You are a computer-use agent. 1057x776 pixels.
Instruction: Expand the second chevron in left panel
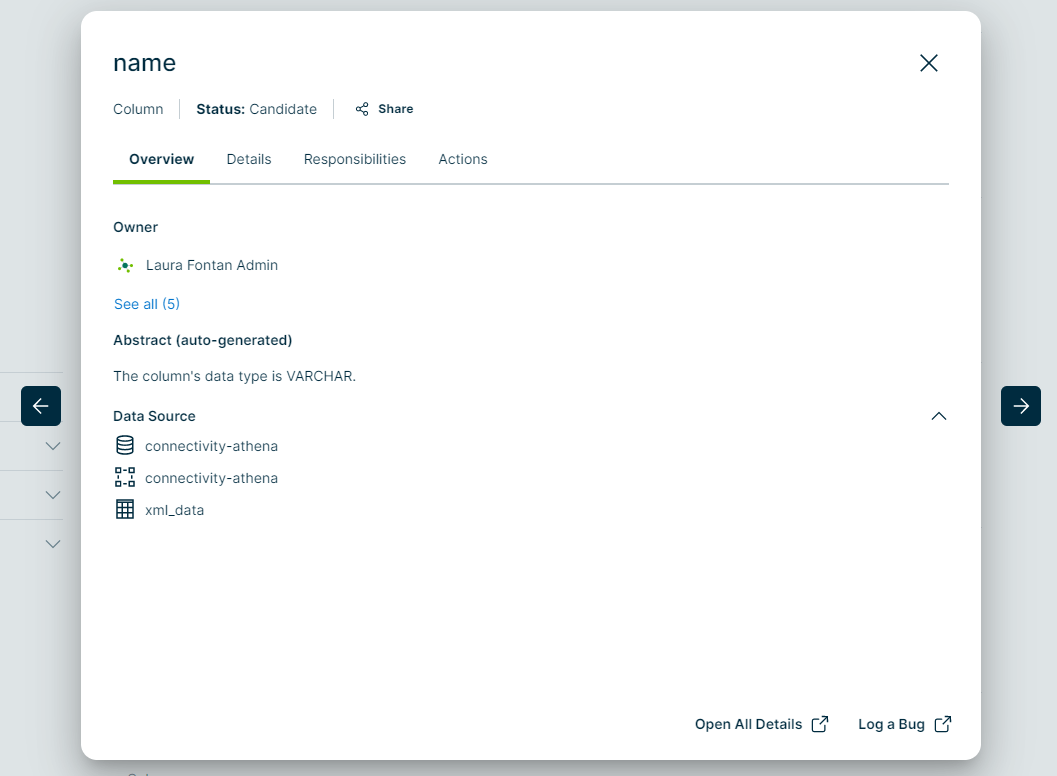point(53,495)
